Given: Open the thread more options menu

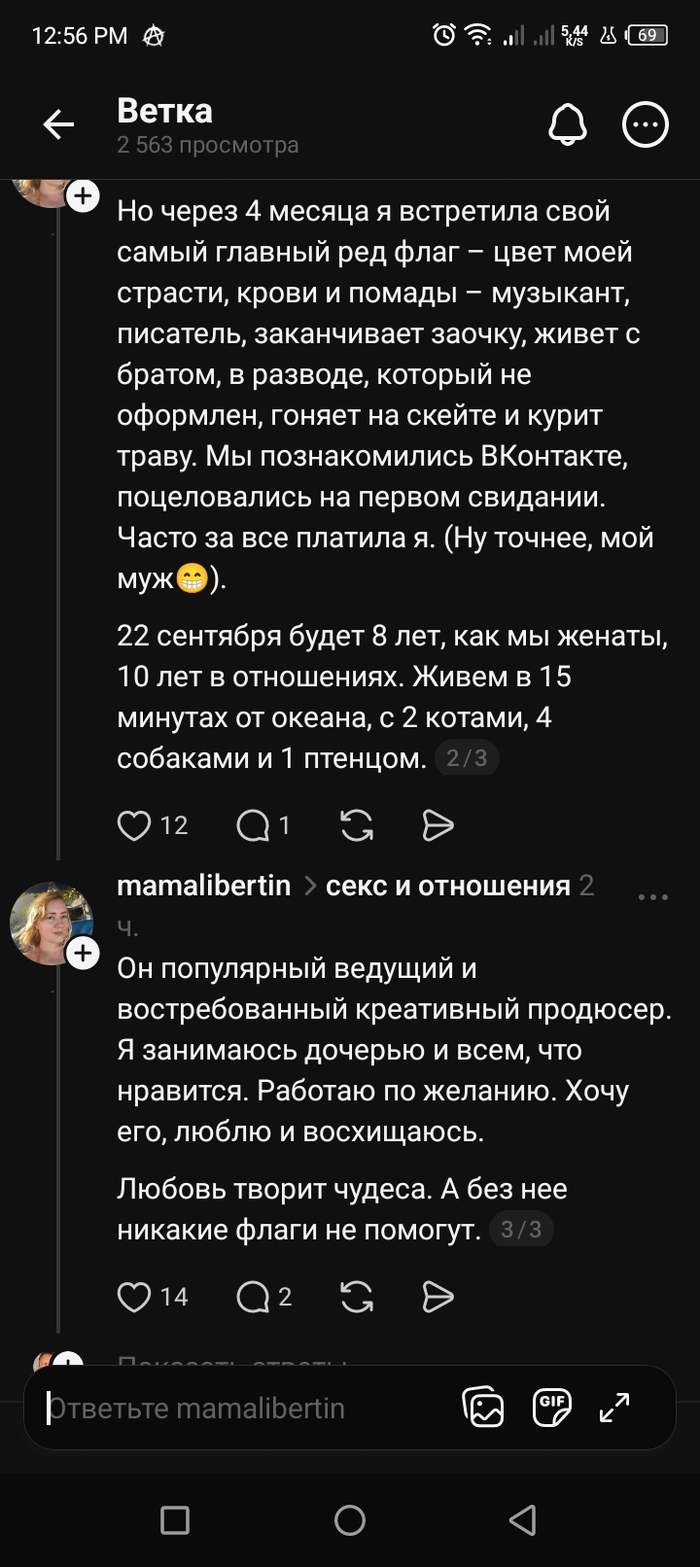Looking at the screenshot, I should tap(645, 125).
